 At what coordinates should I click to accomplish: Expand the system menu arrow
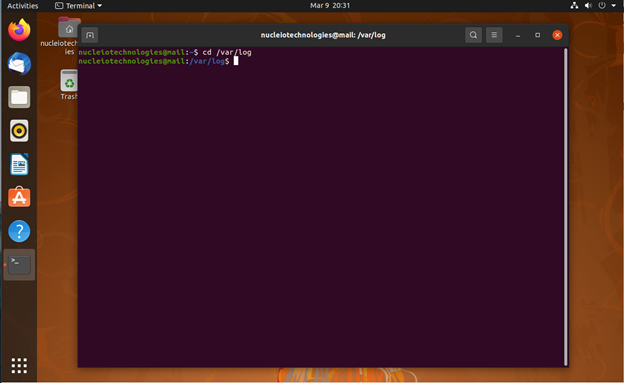613,6
